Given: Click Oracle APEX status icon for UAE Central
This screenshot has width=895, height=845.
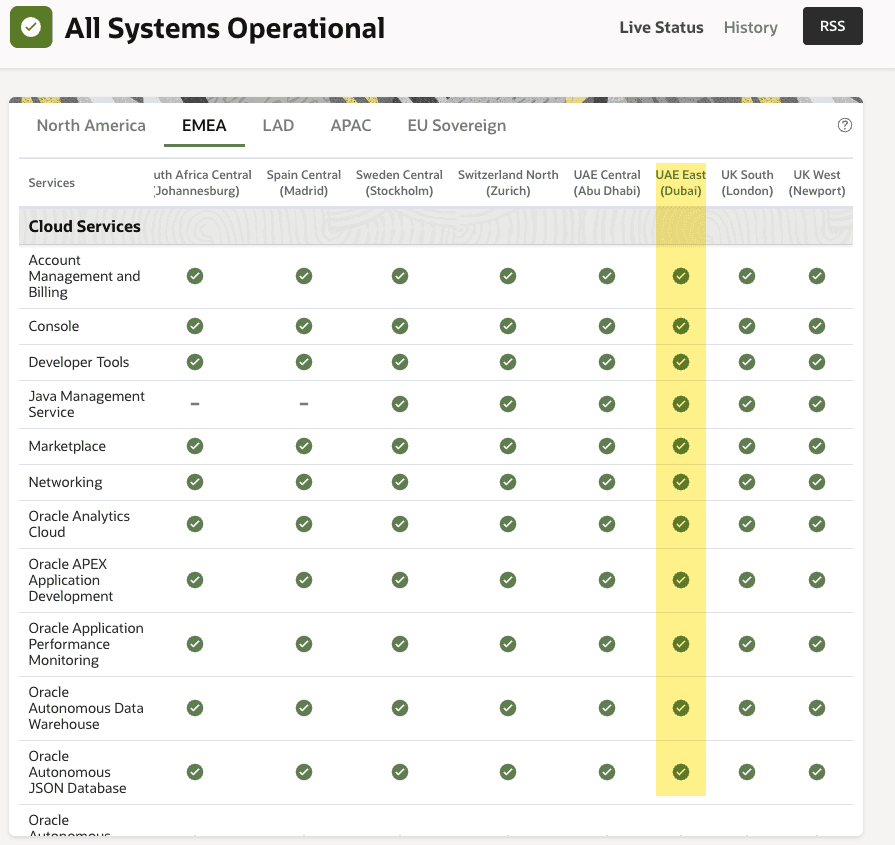Looking at the screenshot, I should click(x=607, y=580).
